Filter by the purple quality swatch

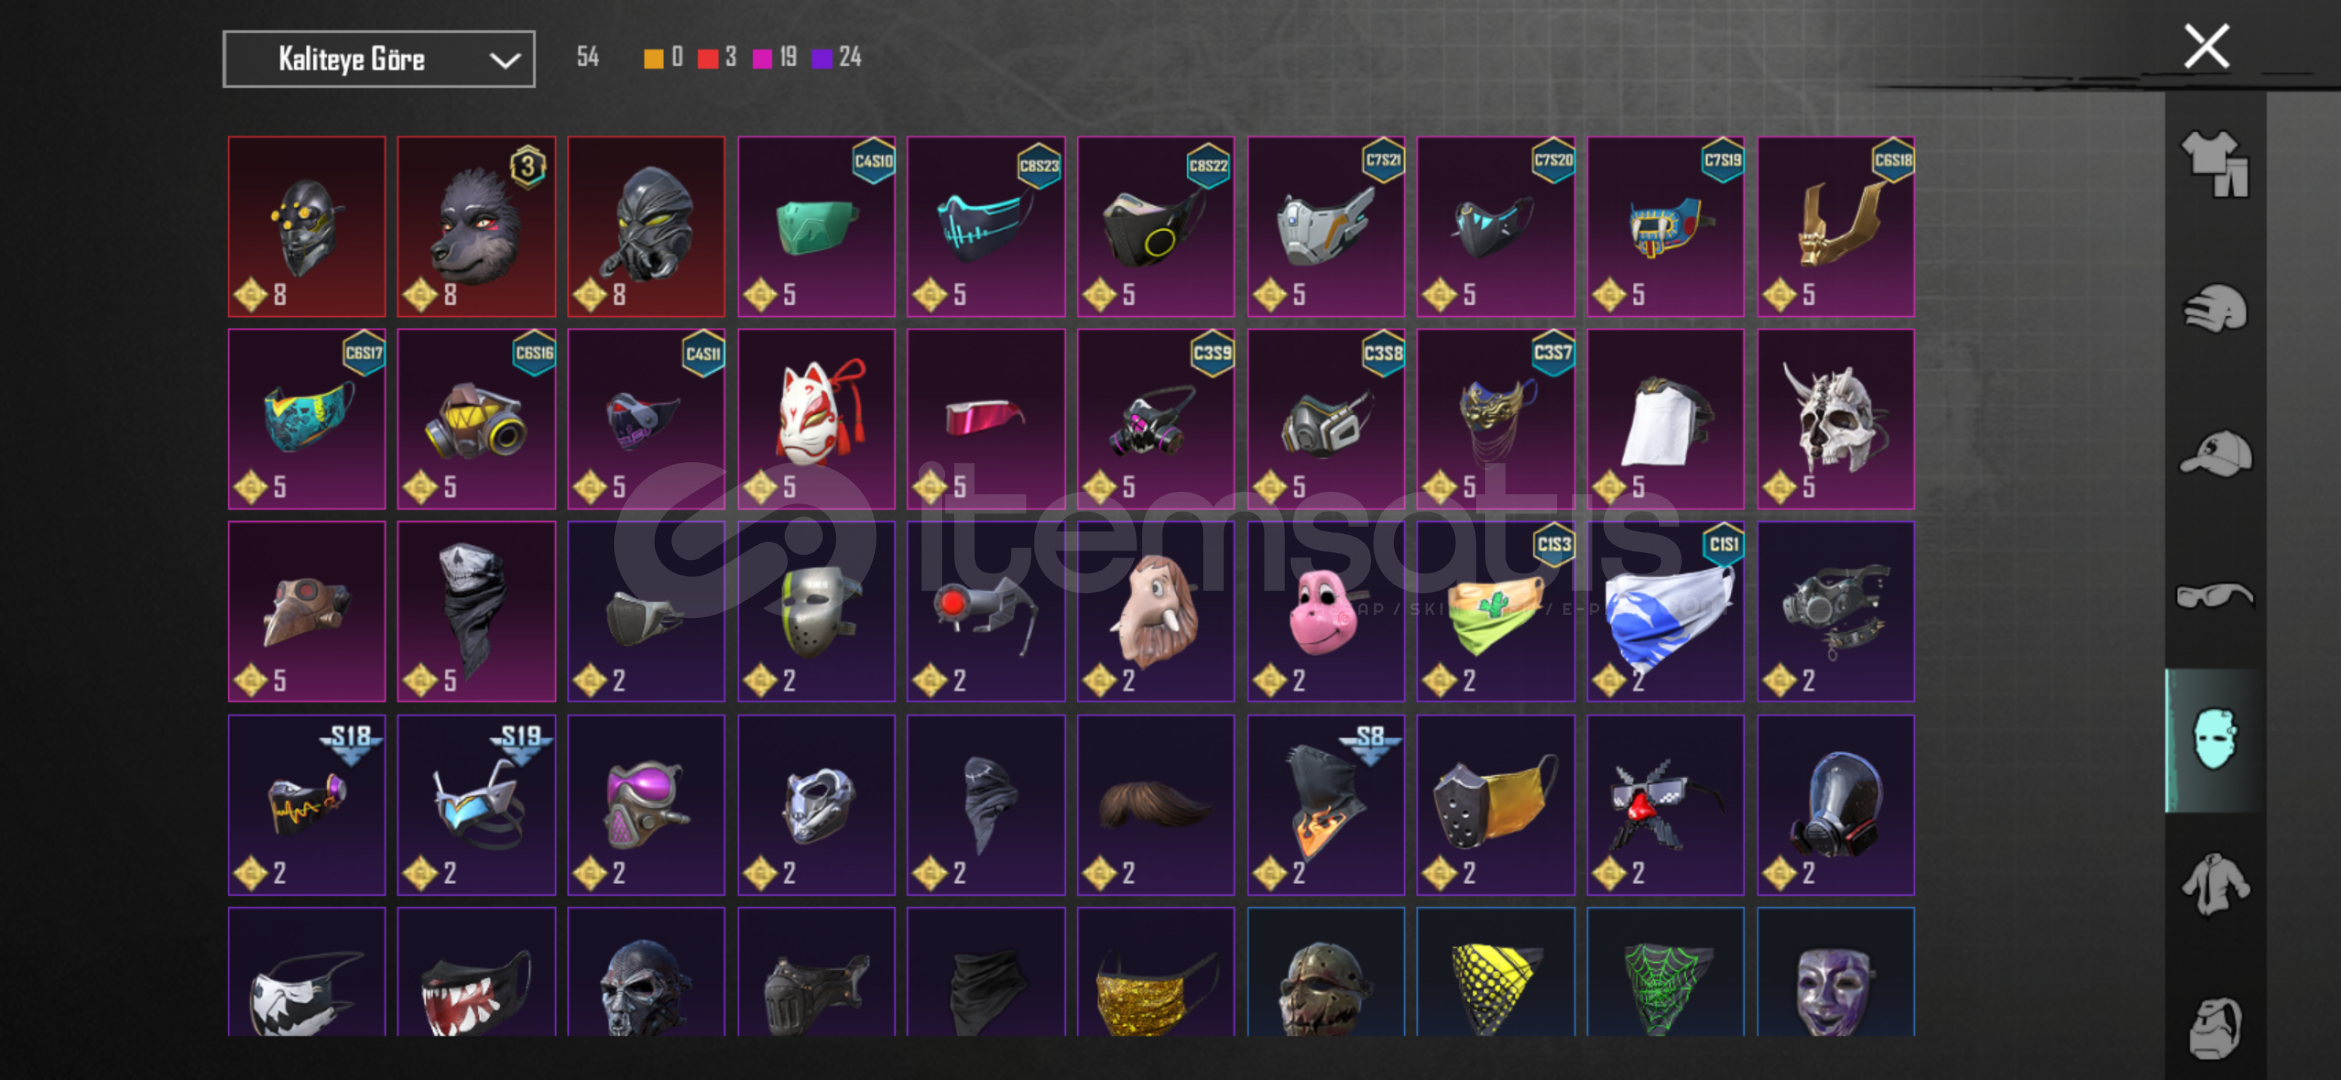click(x=822, y=58)
